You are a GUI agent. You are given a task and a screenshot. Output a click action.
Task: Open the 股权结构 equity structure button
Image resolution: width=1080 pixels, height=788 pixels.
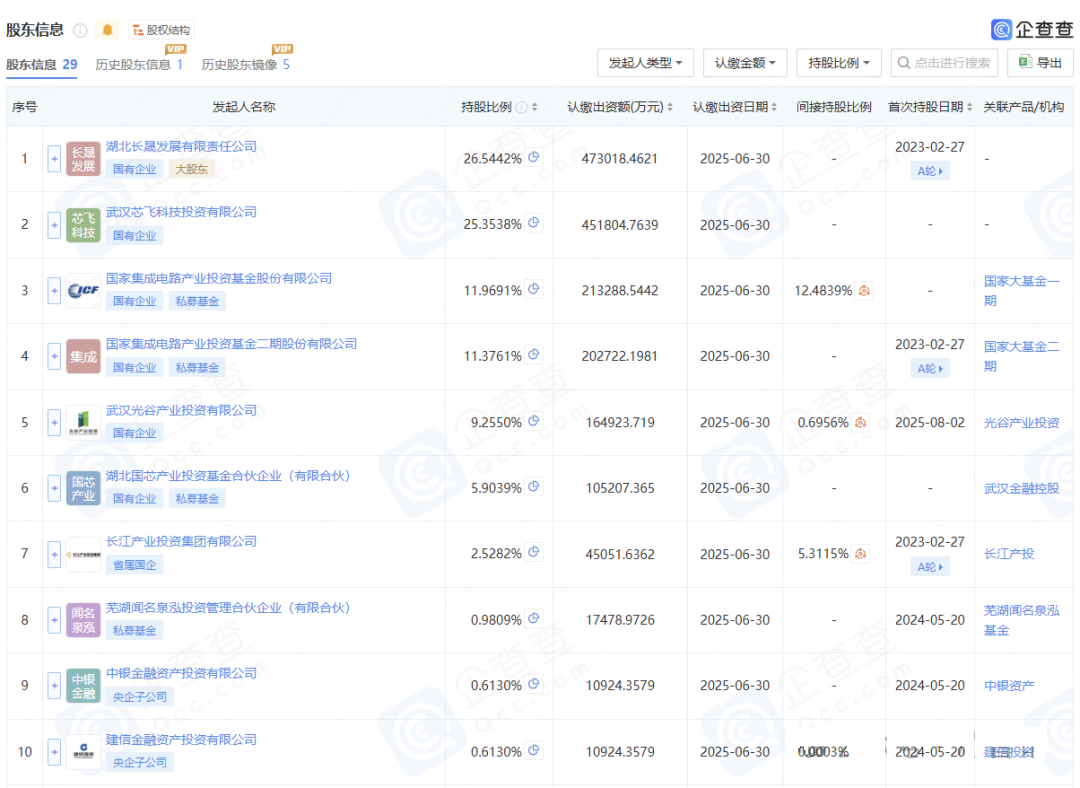[161, 30]
